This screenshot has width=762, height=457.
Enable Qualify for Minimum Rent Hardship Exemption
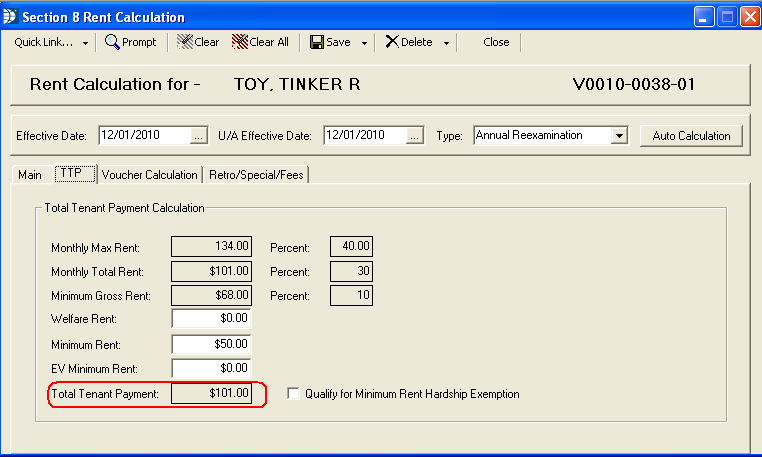tap(293, 393)
